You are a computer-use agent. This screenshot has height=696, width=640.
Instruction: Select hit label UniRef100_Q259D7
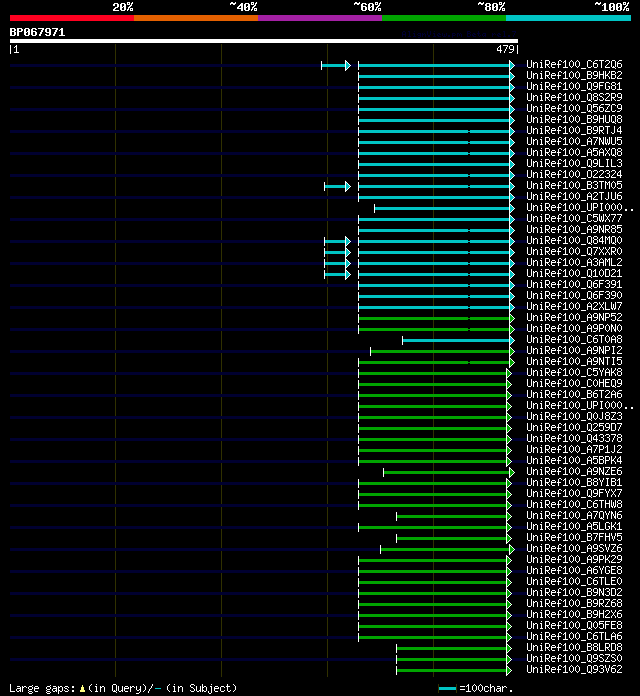pyautogui.click(x=574, y=427)
